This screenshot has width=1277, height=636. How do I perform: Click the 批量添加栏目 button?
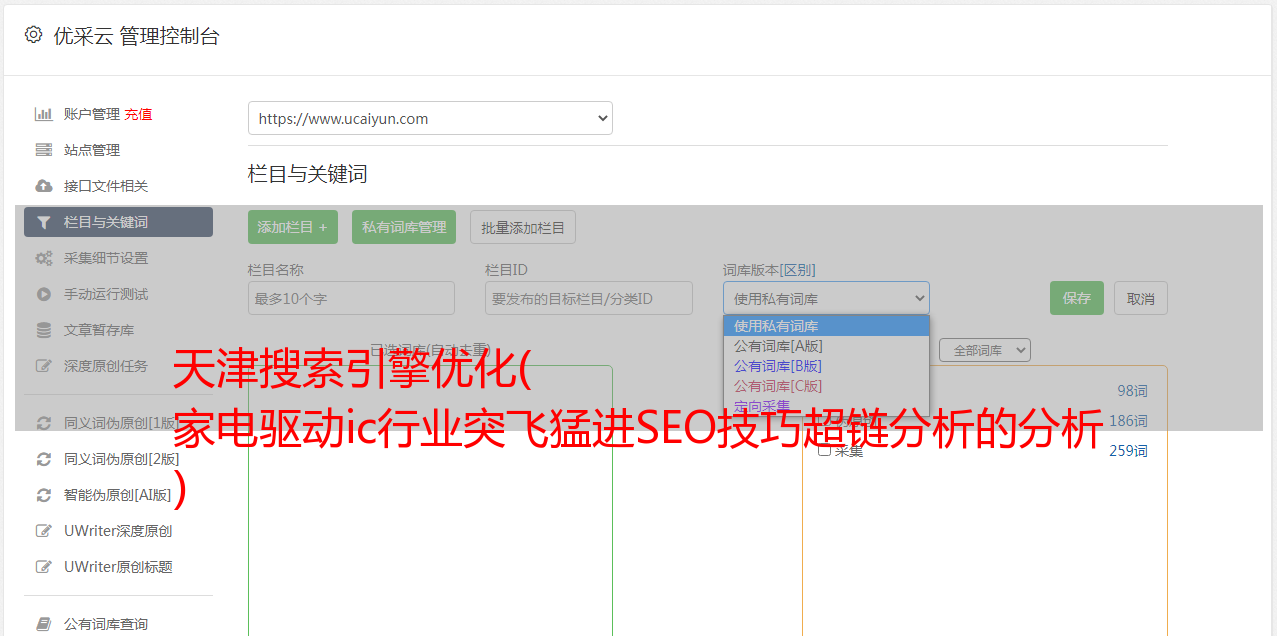click(523, 227)
